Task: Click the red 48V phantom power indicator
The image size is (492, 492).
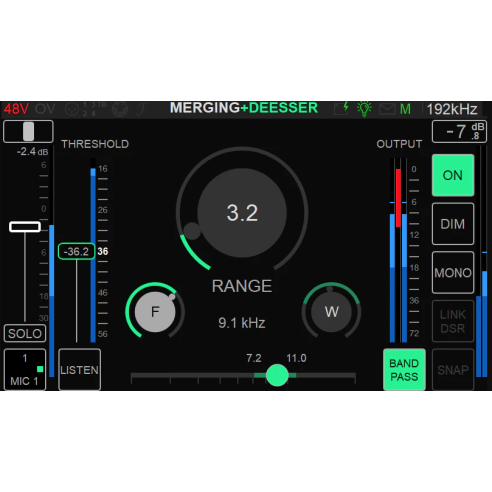Action: point(16,109)
